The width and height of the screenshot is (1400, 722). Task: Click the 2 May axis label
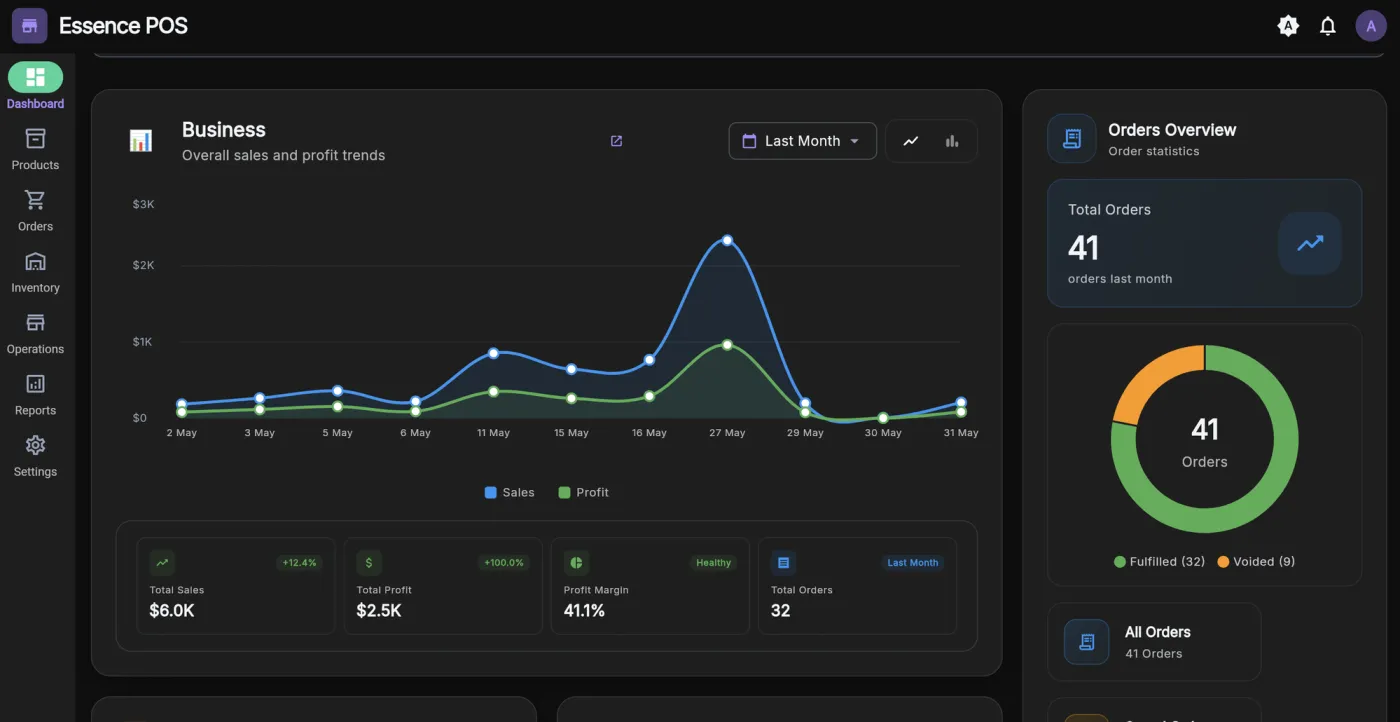click(181, 433)
